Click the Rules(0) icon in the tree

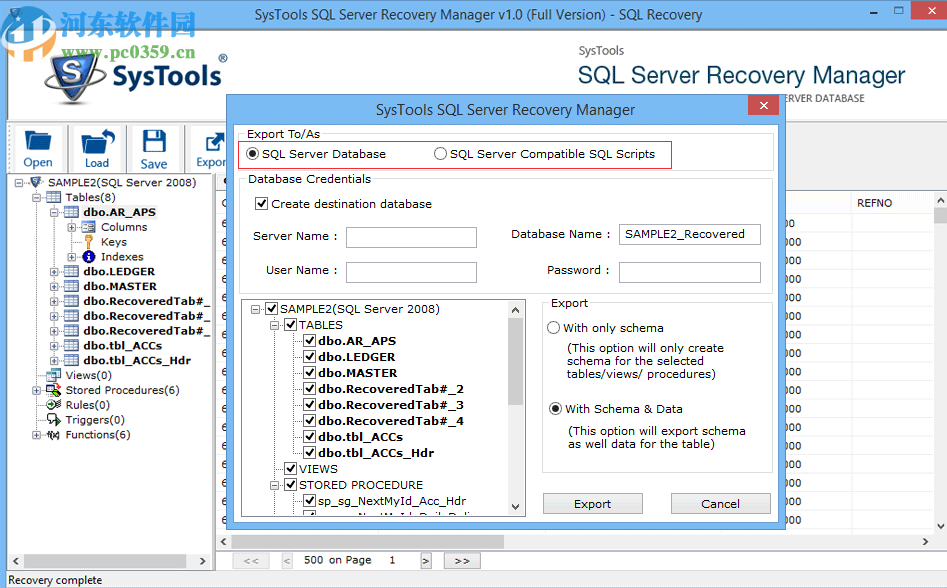[55, 405]
